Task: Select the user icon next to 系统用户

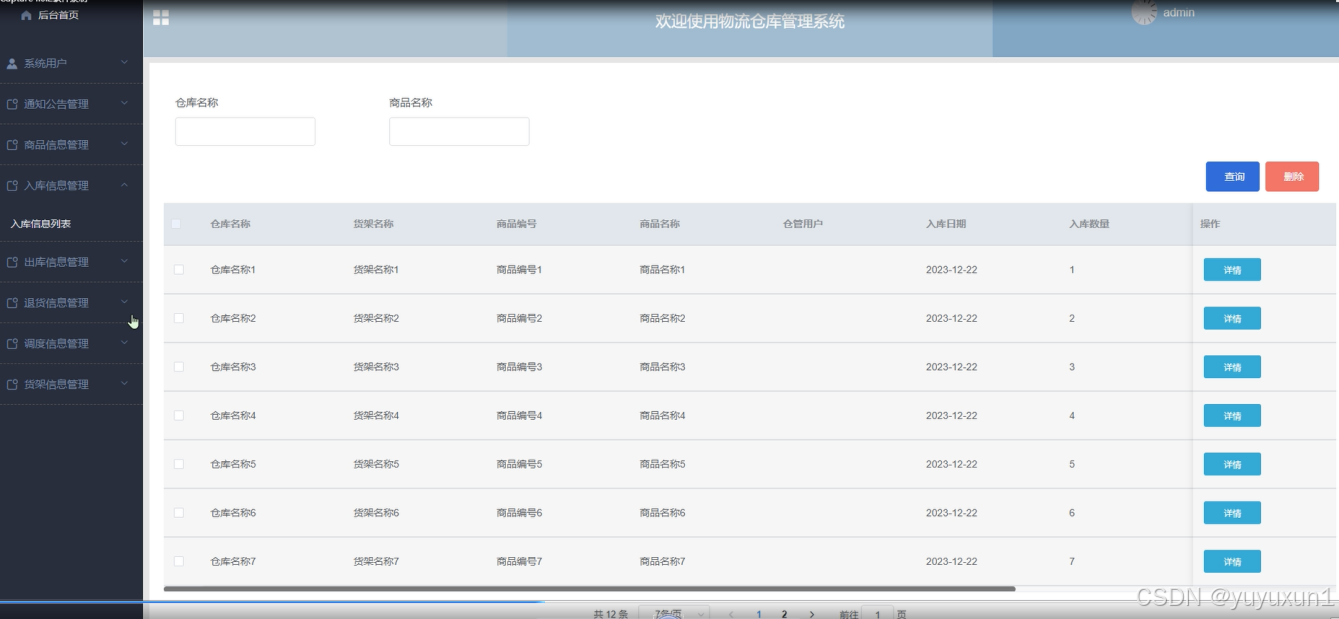Action: (x=10, y=62)
